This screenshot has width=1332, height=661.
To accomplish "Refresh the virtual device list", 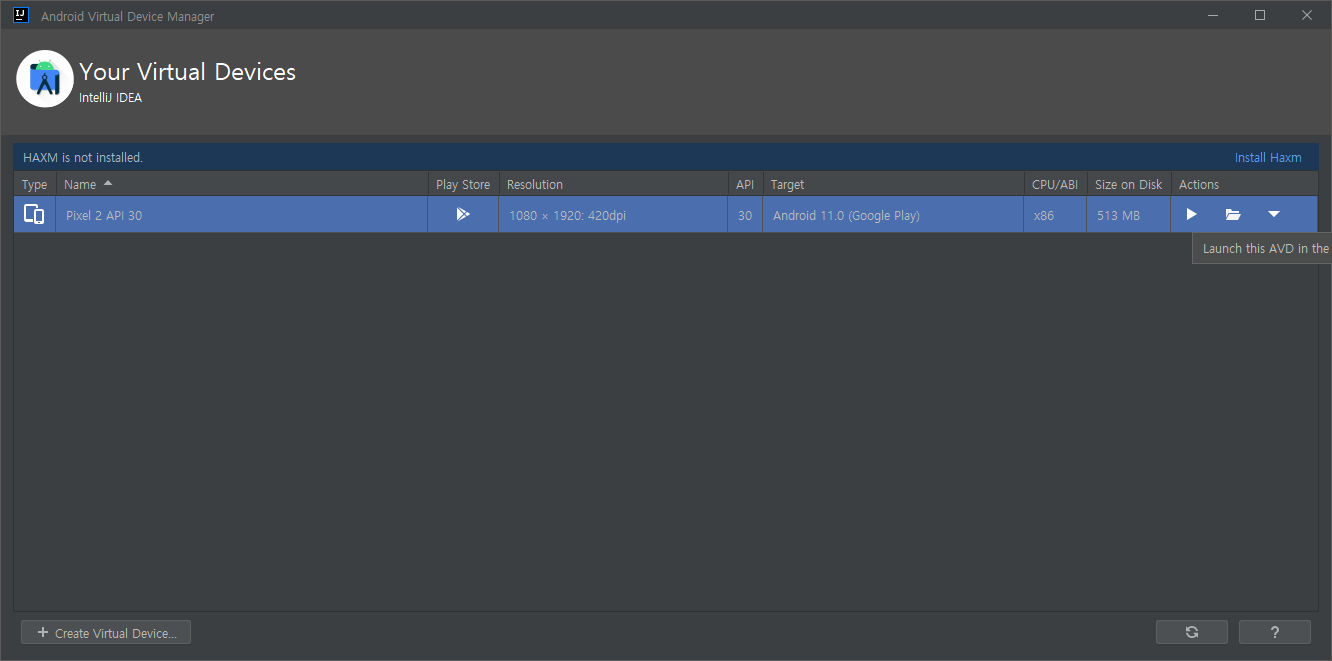I will 1192,632.
